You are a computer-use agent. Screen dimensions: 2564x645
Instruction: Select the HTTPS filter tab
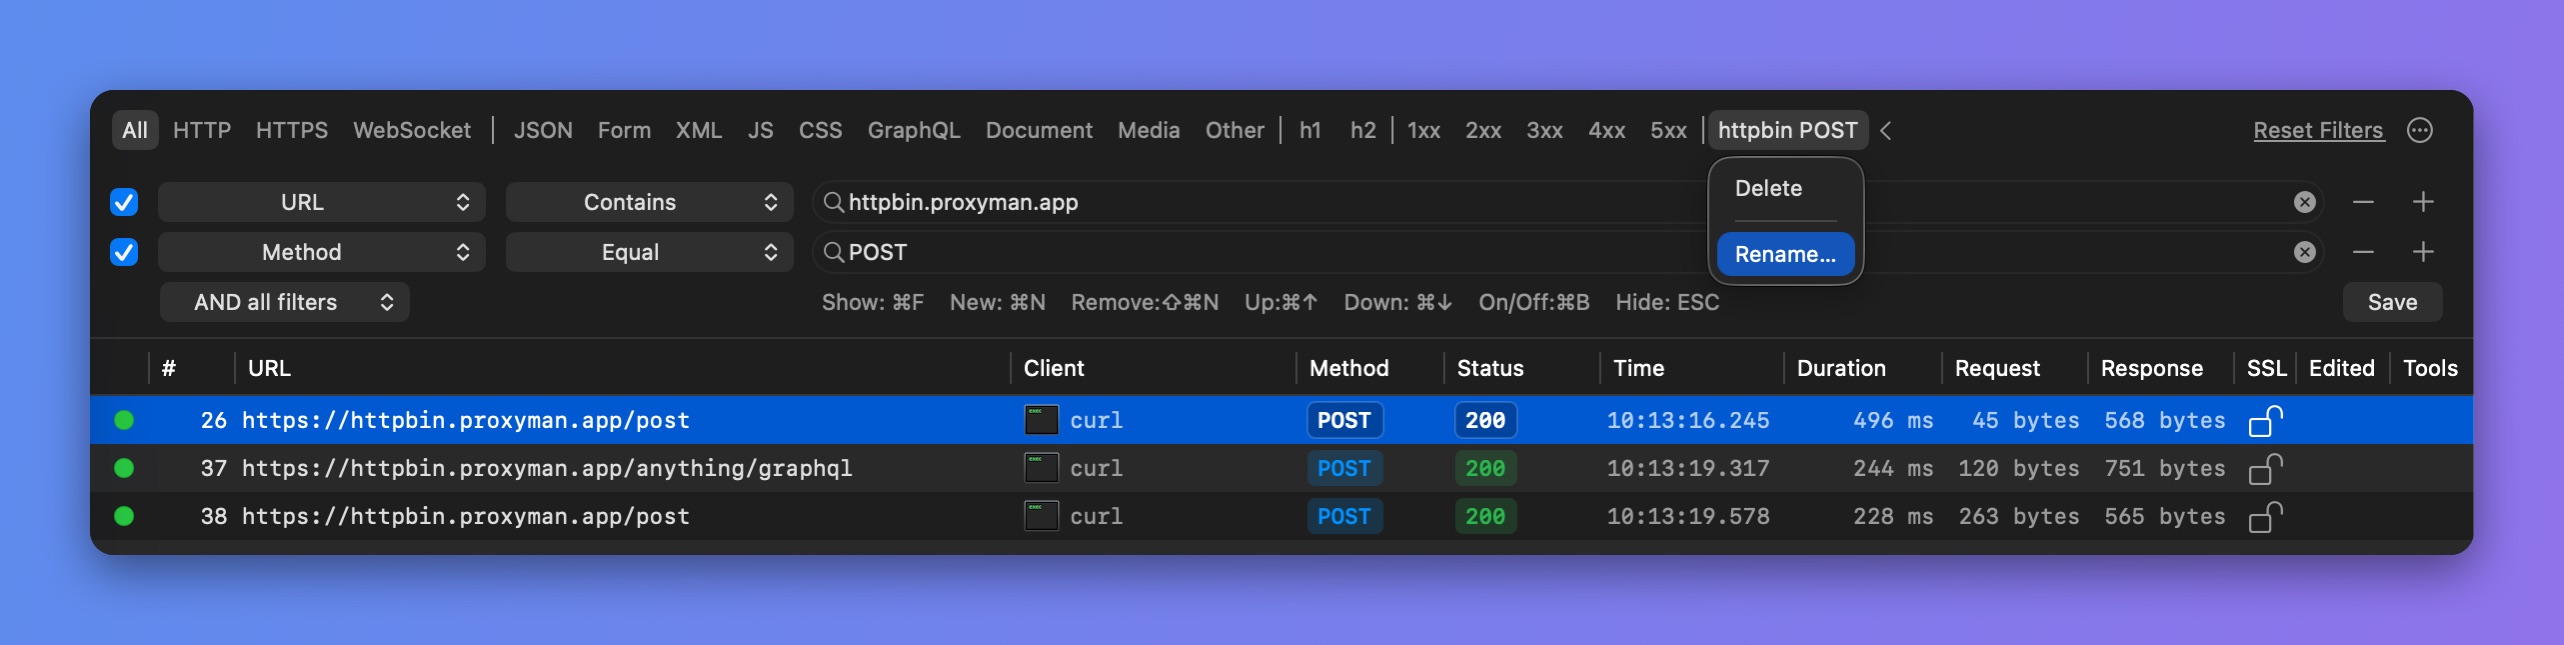[292, 130]
